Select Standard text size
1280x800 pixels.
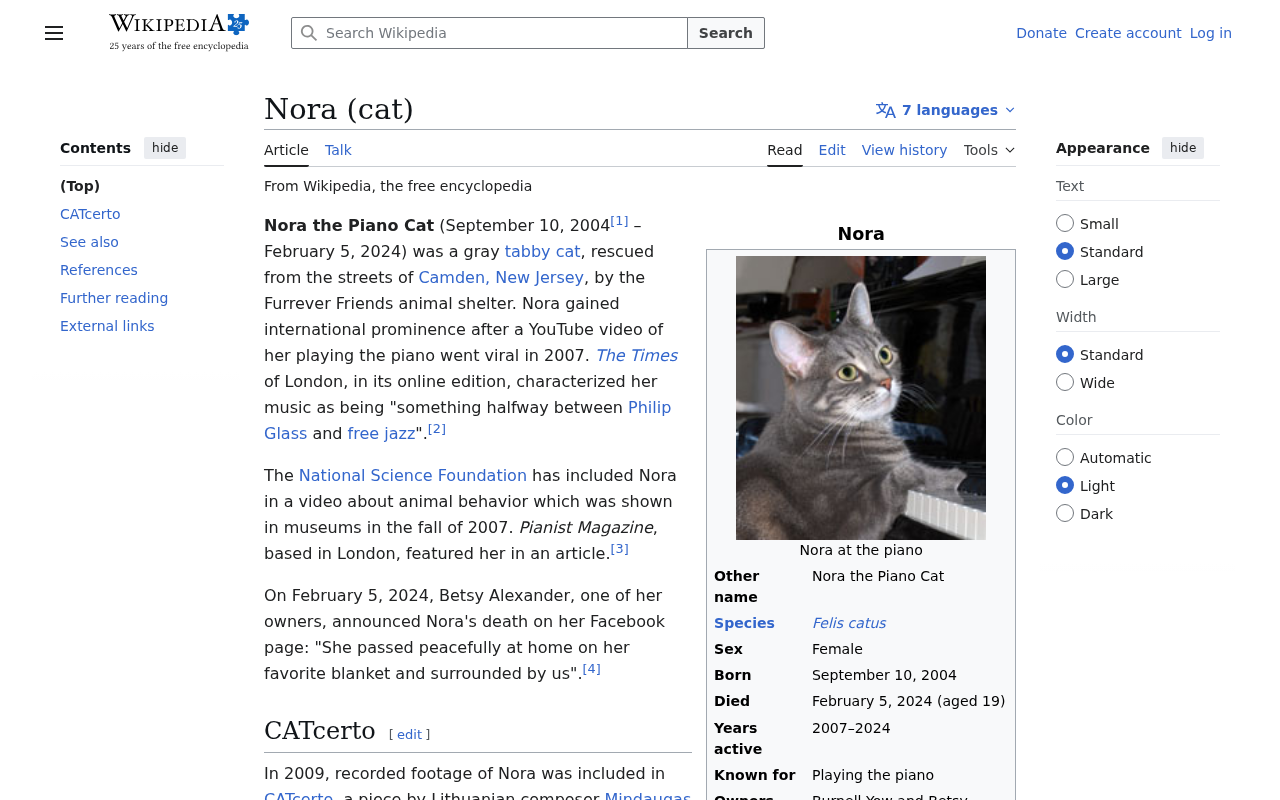click(1065, 251)
